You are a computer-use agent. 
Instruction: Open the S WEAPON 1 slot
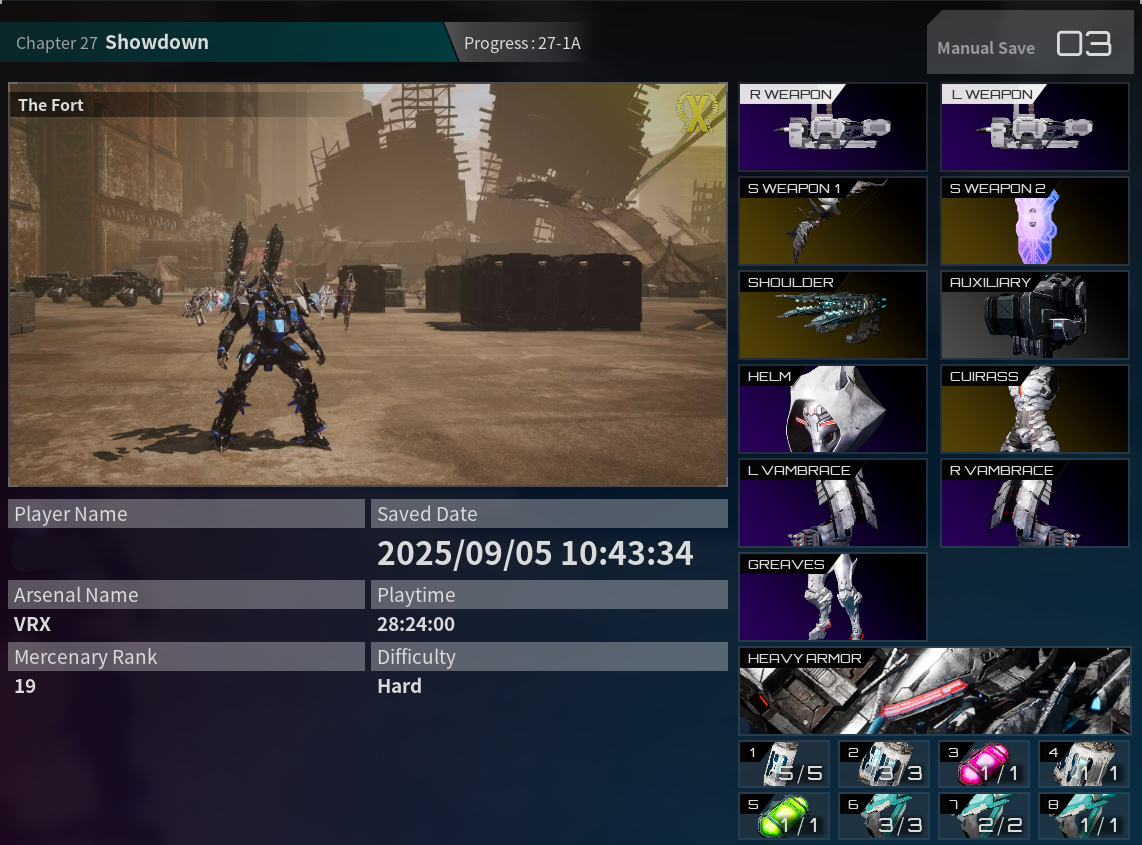tap(832, 221)
